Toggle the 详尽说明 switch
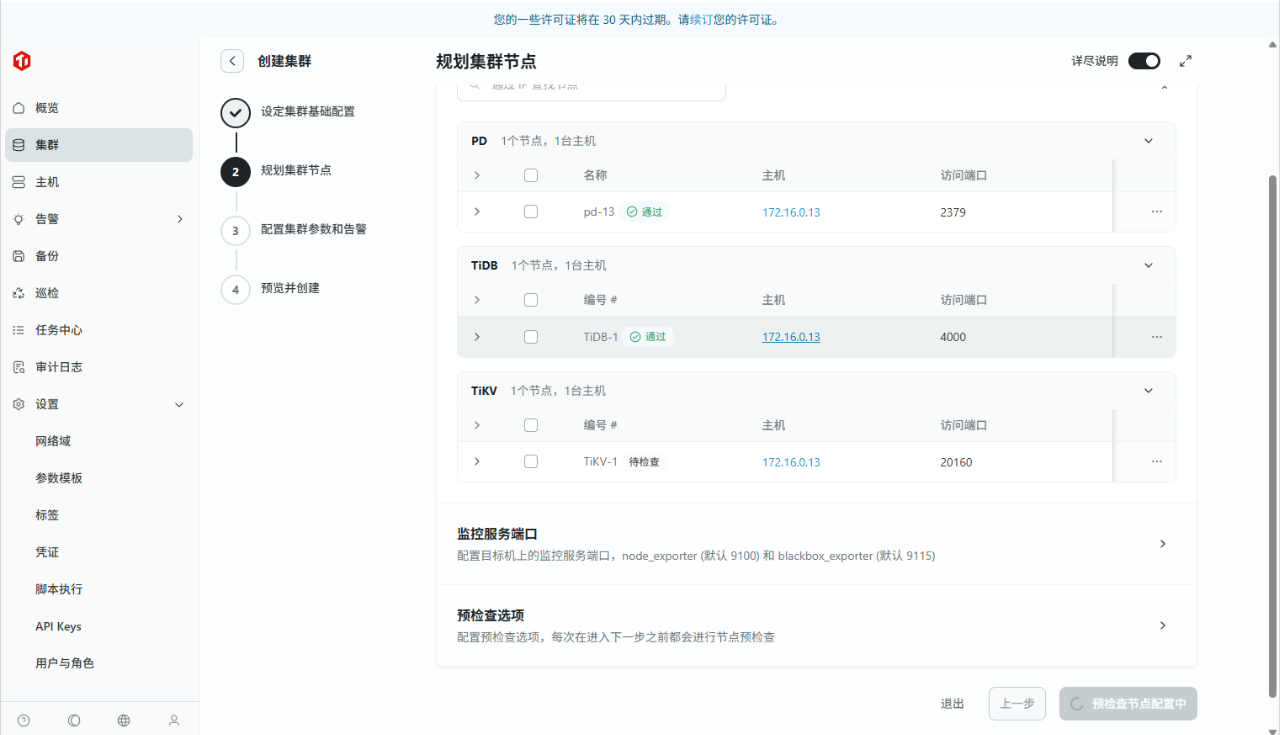 click(1145, 61)
